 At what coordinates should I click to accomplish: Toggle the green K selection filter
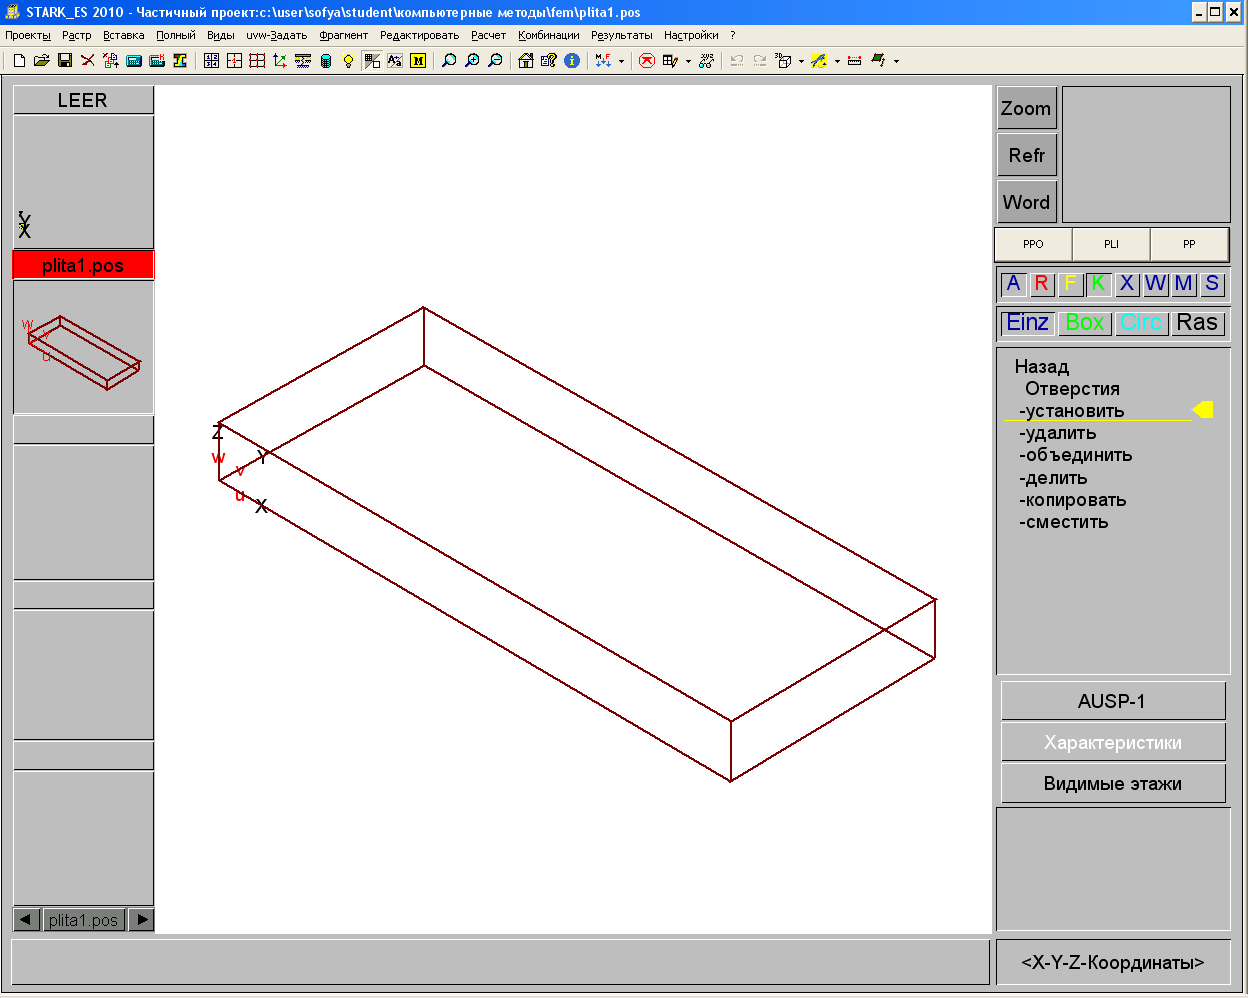pos(1098,284)
